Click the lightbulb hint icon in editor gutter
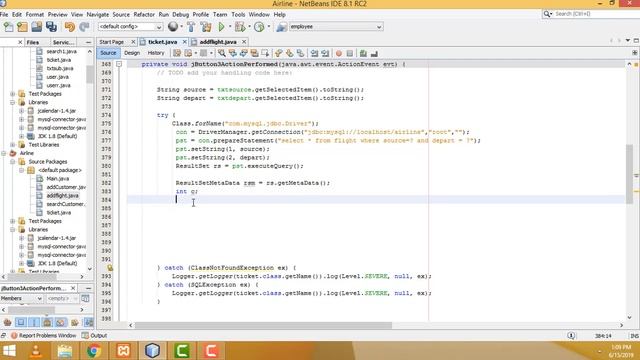This screenshot has height=360, width=640. pos(110,268)
